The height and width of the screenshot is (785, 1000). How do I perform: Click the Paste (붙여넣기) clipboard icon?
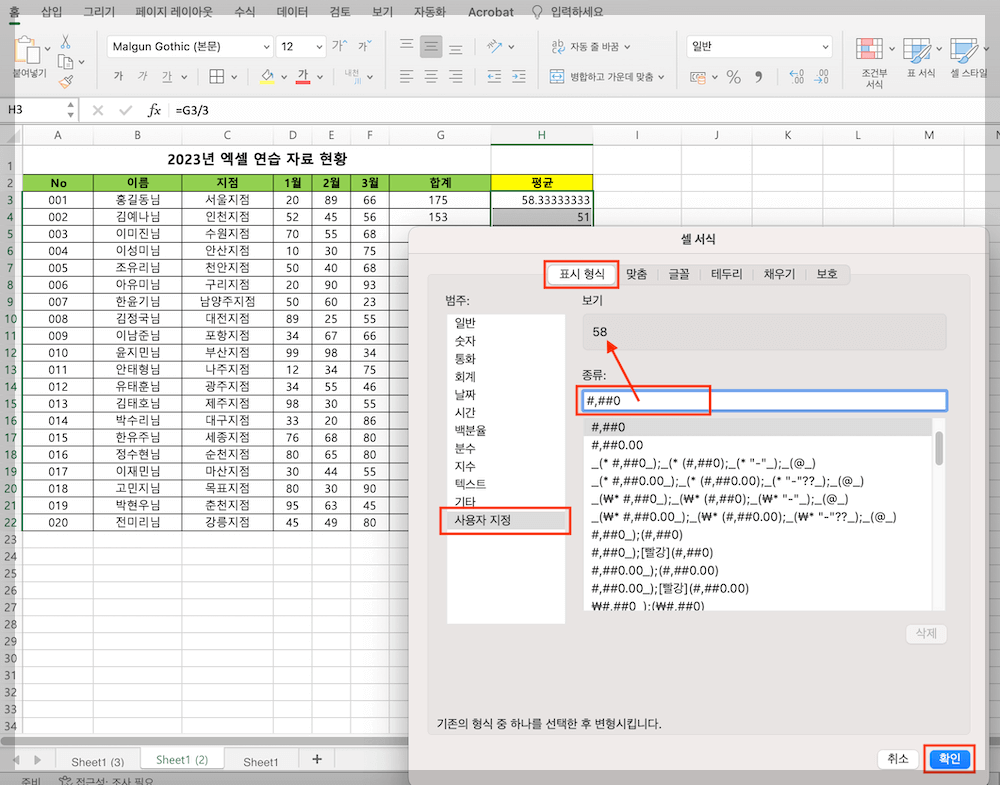[27, 50]
